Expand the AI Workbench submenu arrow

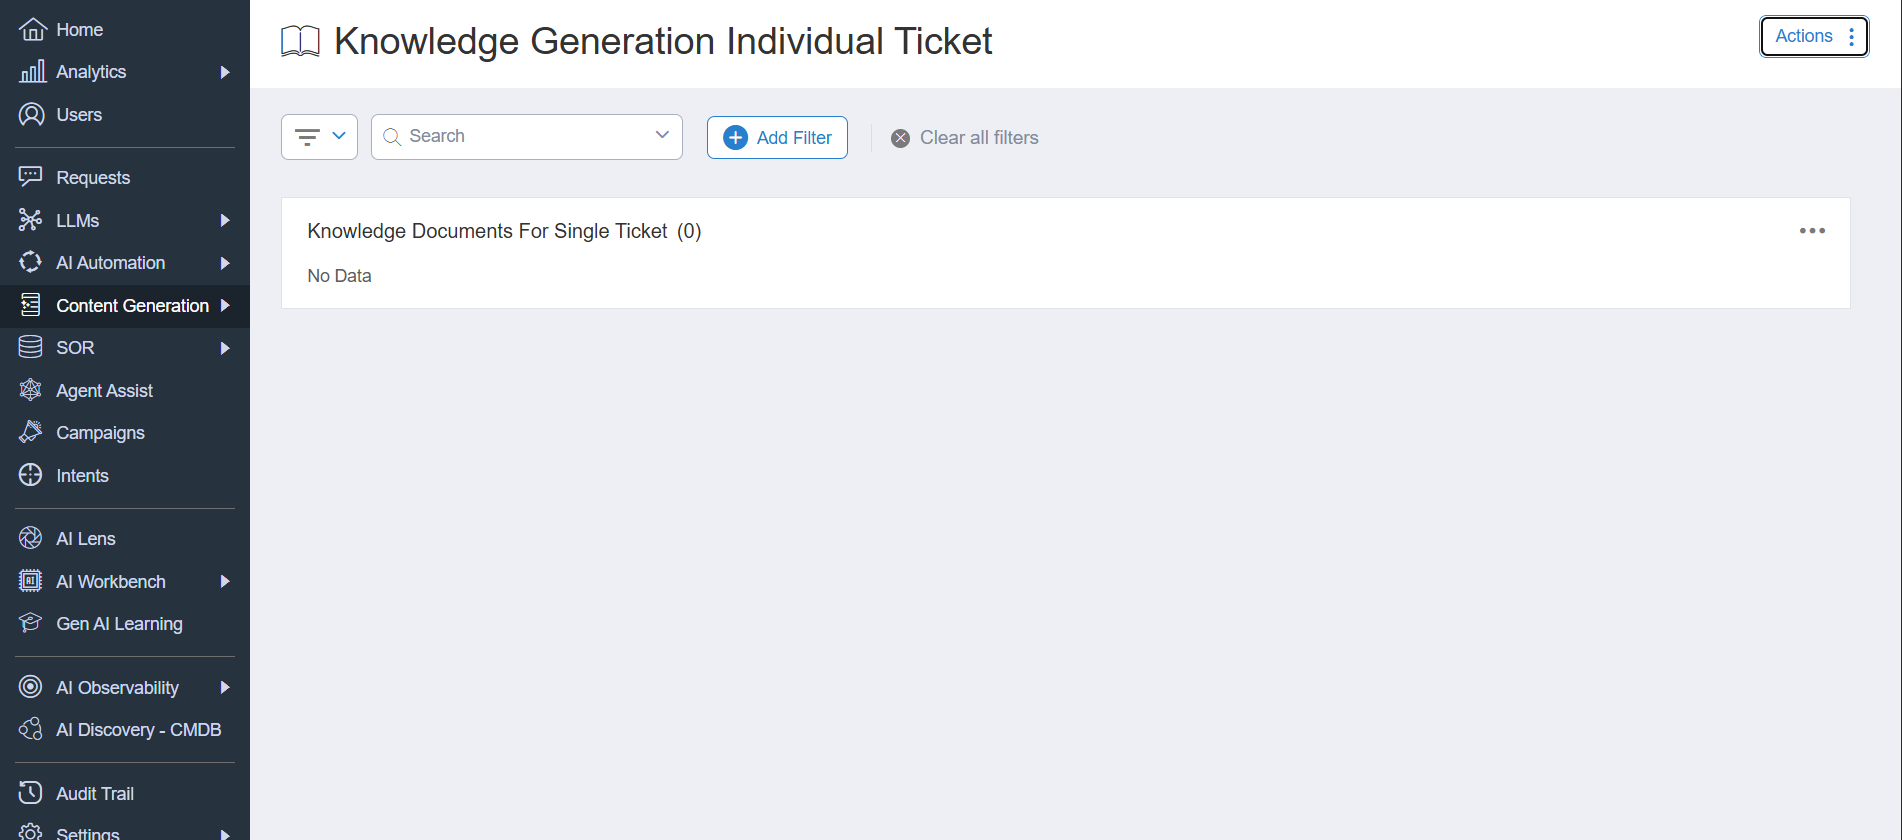[225, 581]
